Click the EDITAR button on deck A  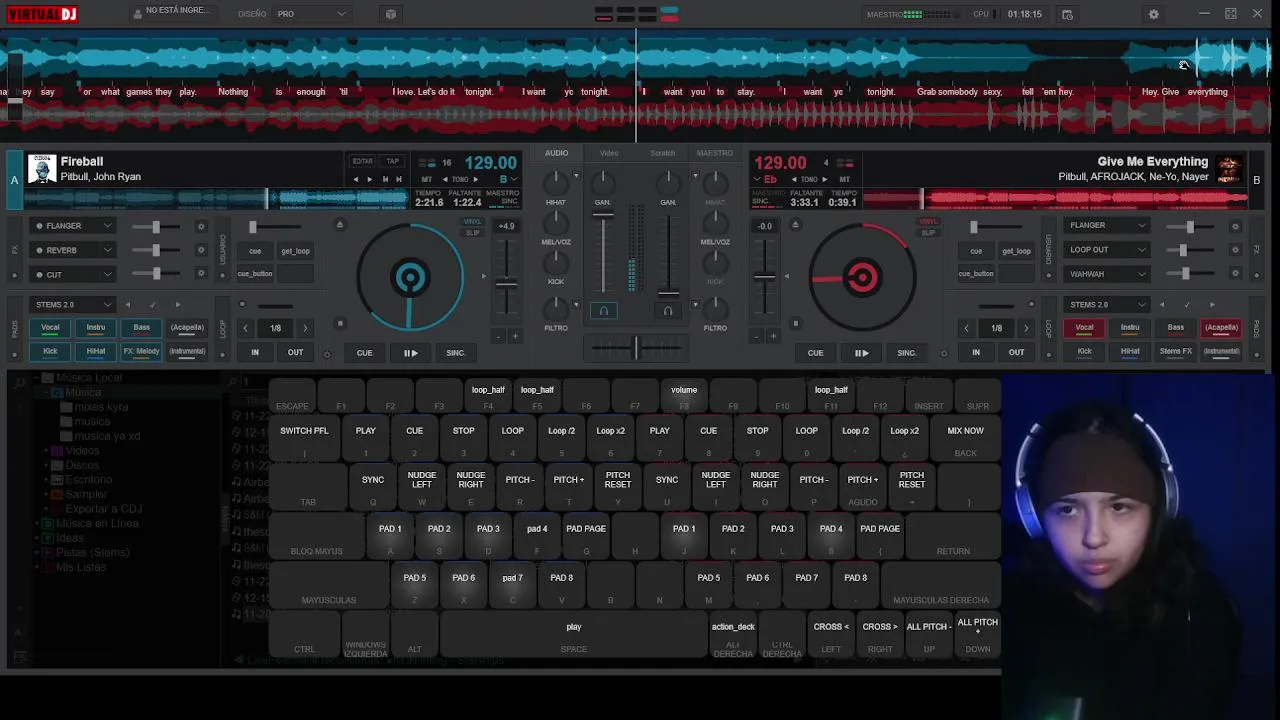362,161
